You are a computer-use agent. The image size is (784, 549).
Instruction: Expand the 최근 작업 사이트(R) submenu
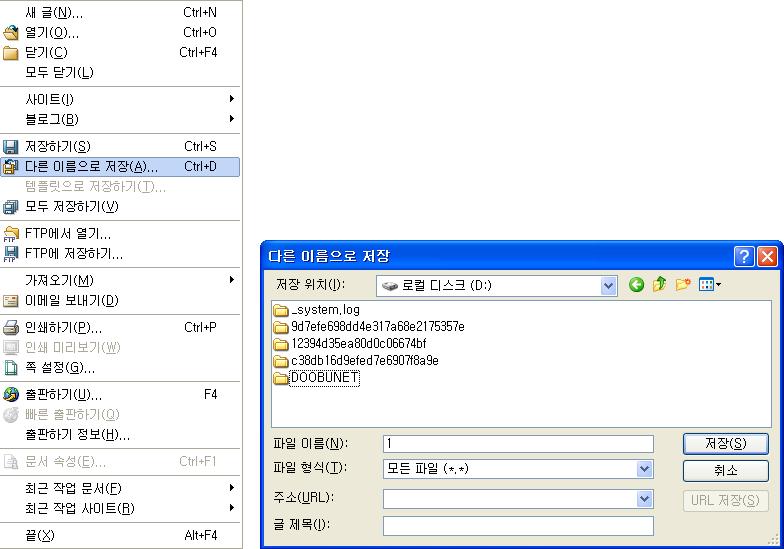(x=232, y=508)
